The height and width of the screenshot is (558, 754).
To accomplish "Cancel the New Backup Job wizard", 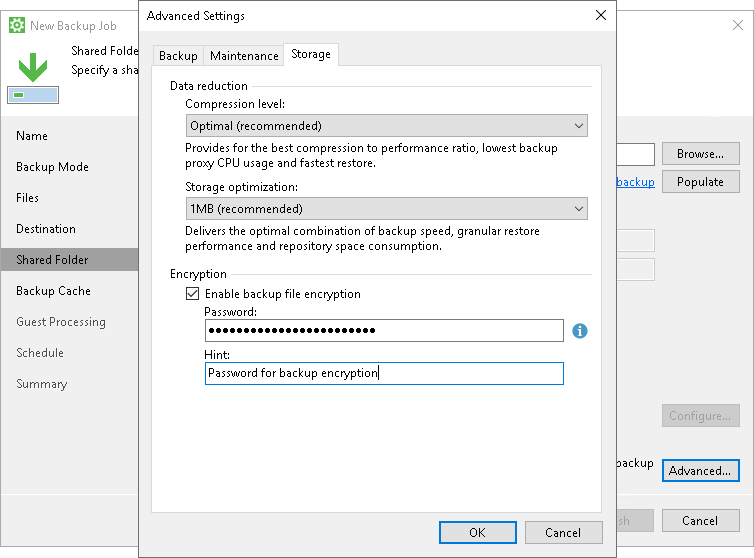I will point(700,520).
